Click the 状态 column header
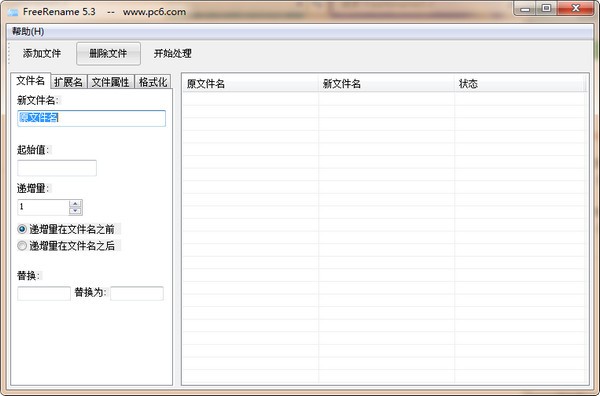Image resolution: width=600 pixels, height=396 pixels. point(521,84)
